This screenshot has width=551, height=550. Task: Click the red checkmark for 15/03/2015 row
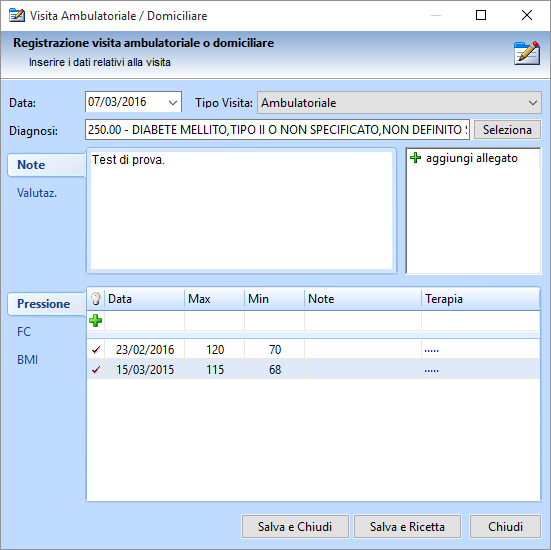tap(96, 370)
